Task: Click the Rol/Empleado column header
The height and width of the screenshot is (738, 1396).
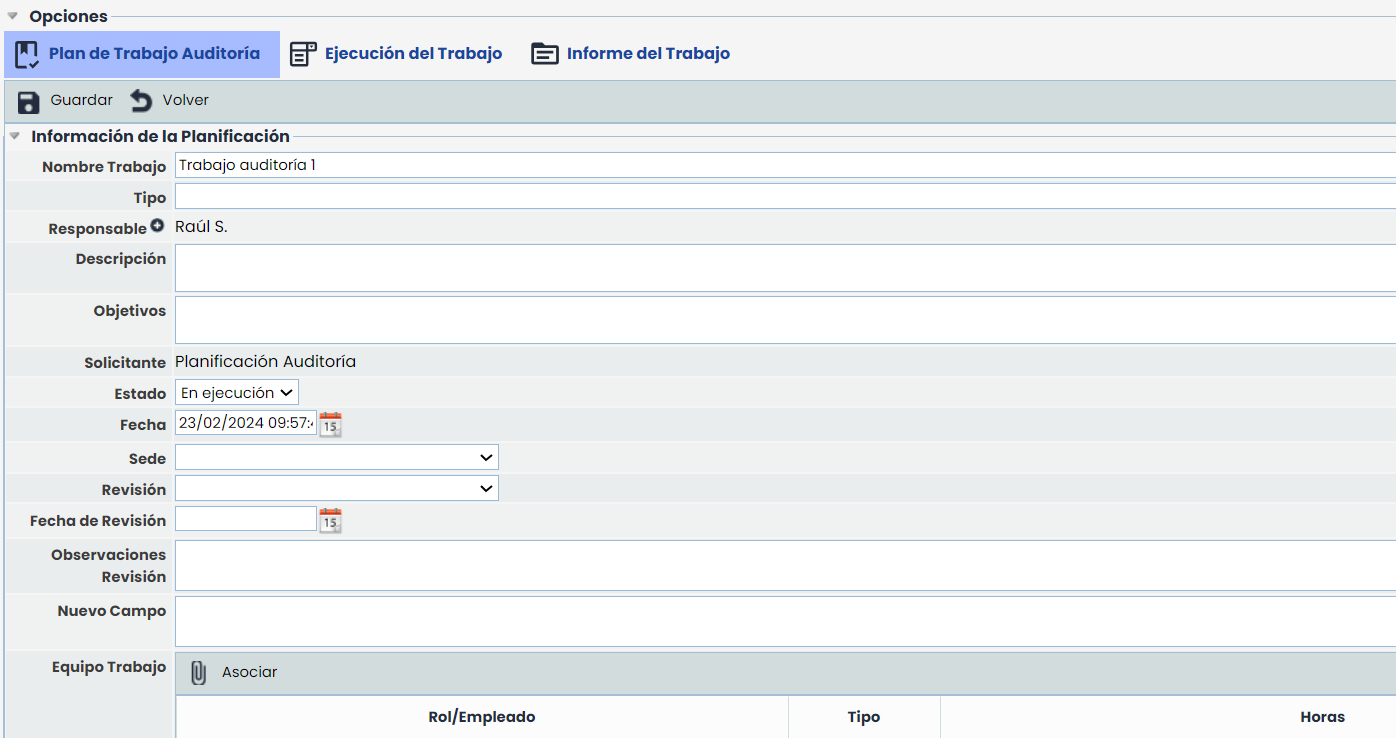Action: (481, 717)
